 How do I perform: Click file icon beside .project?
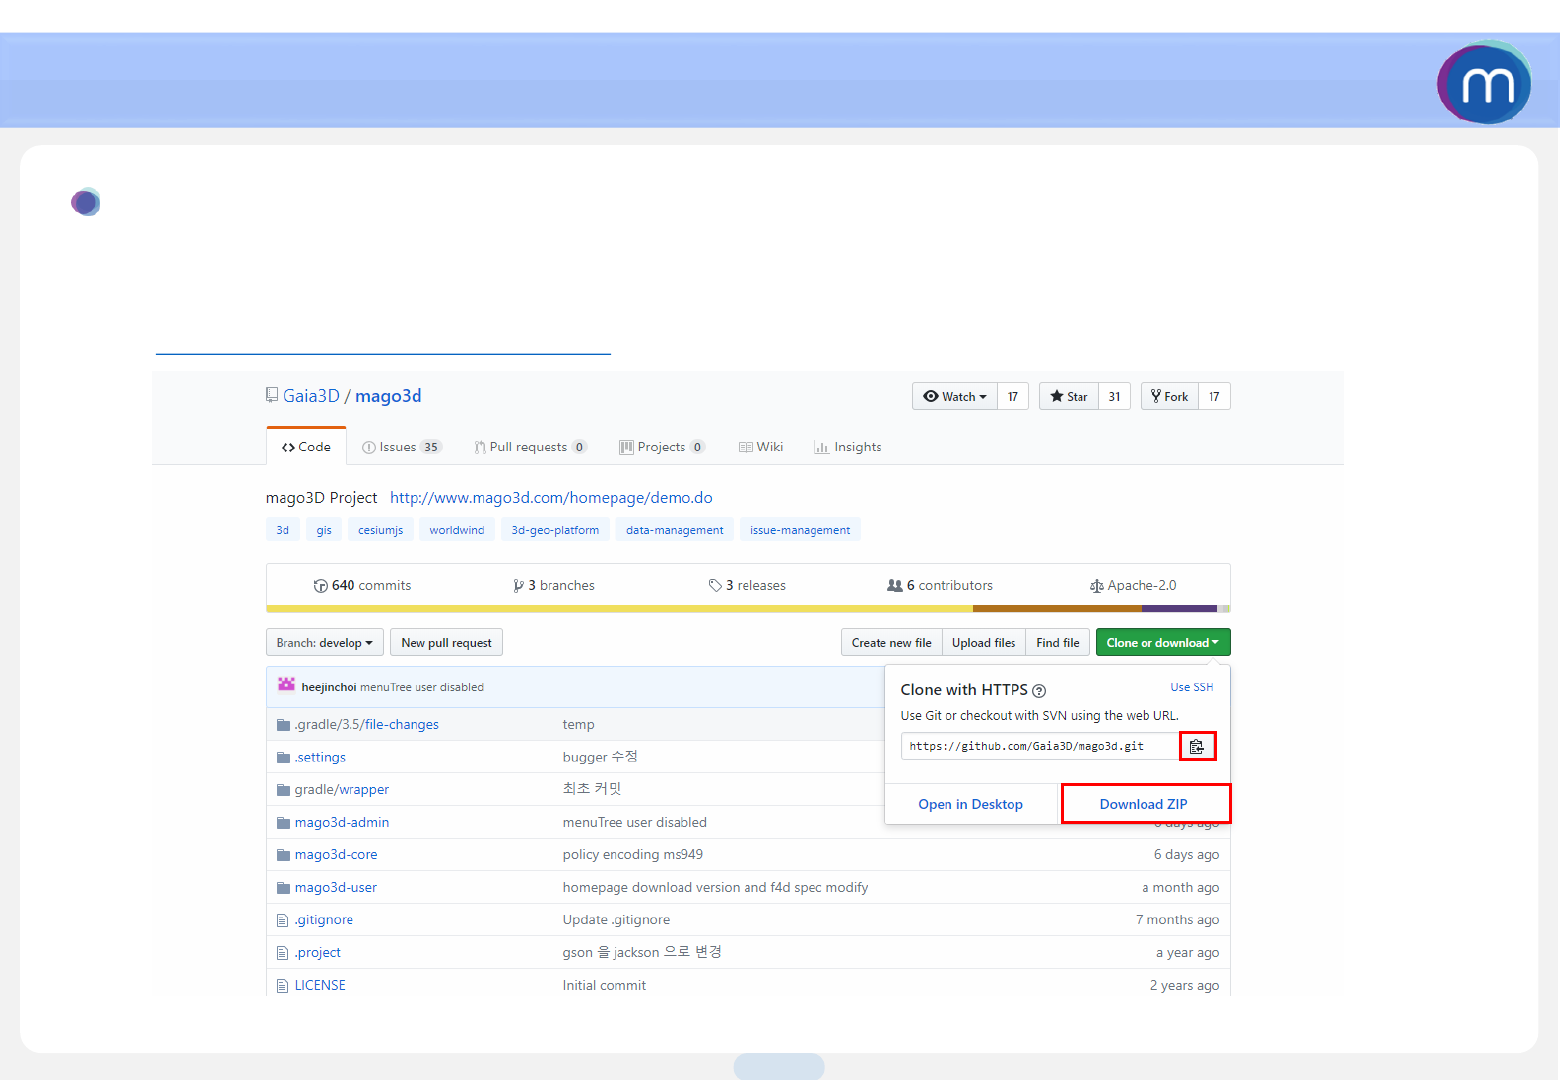pos(283,953)
